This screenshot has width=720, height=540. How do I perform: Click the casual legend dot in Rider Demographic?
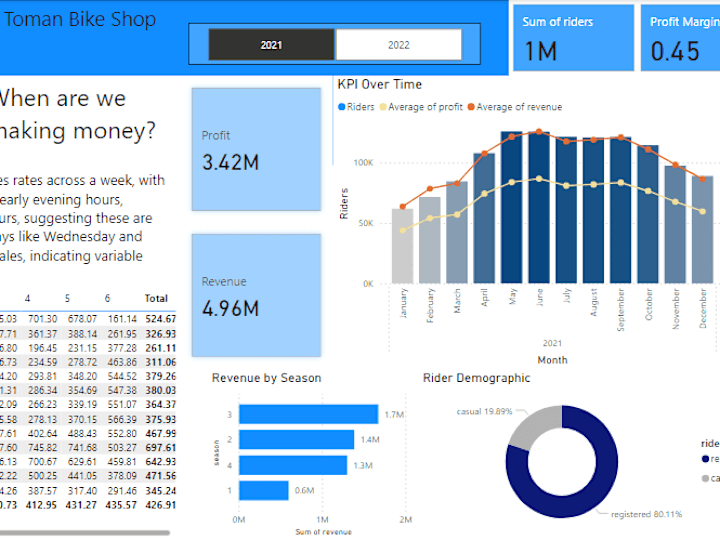(x=705, y=478)
